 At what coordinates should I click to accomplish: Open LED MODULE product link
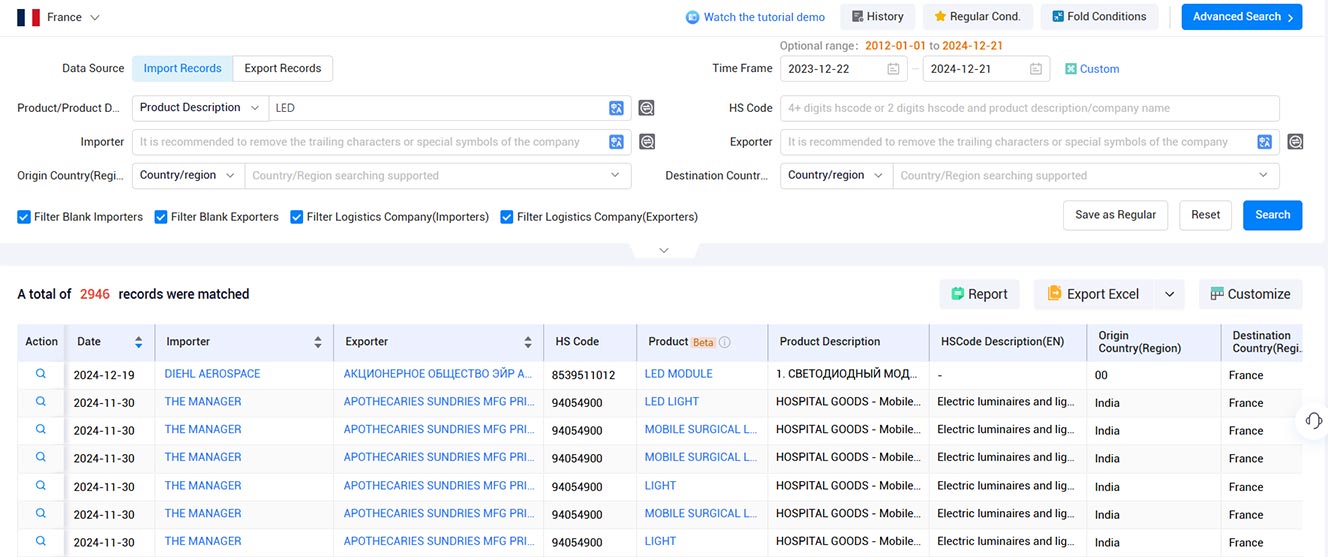(678, 374)
